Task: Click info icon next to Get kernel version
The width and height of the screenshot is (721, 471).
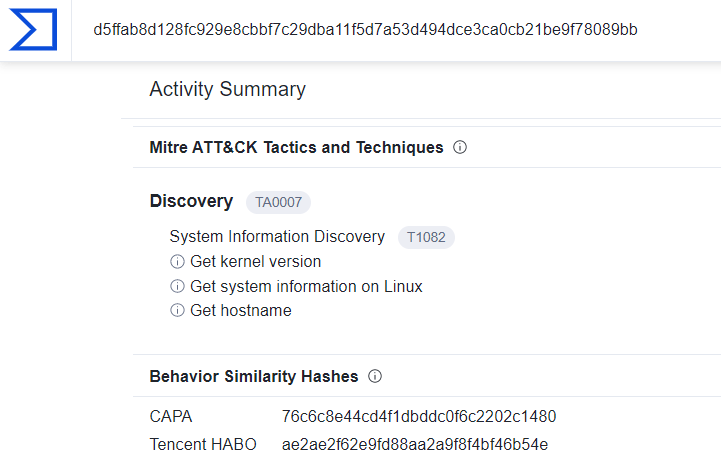Action: tap(177, 261)
